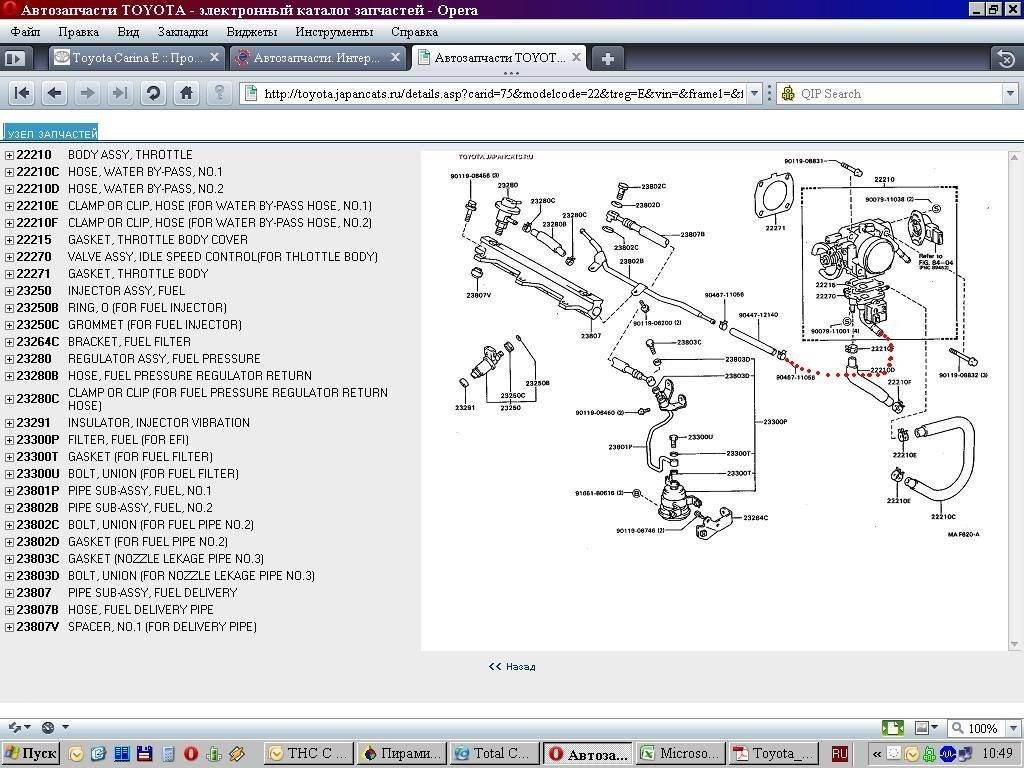
Task: Open the Инструменты menu
Action: [x=334, y=32]
